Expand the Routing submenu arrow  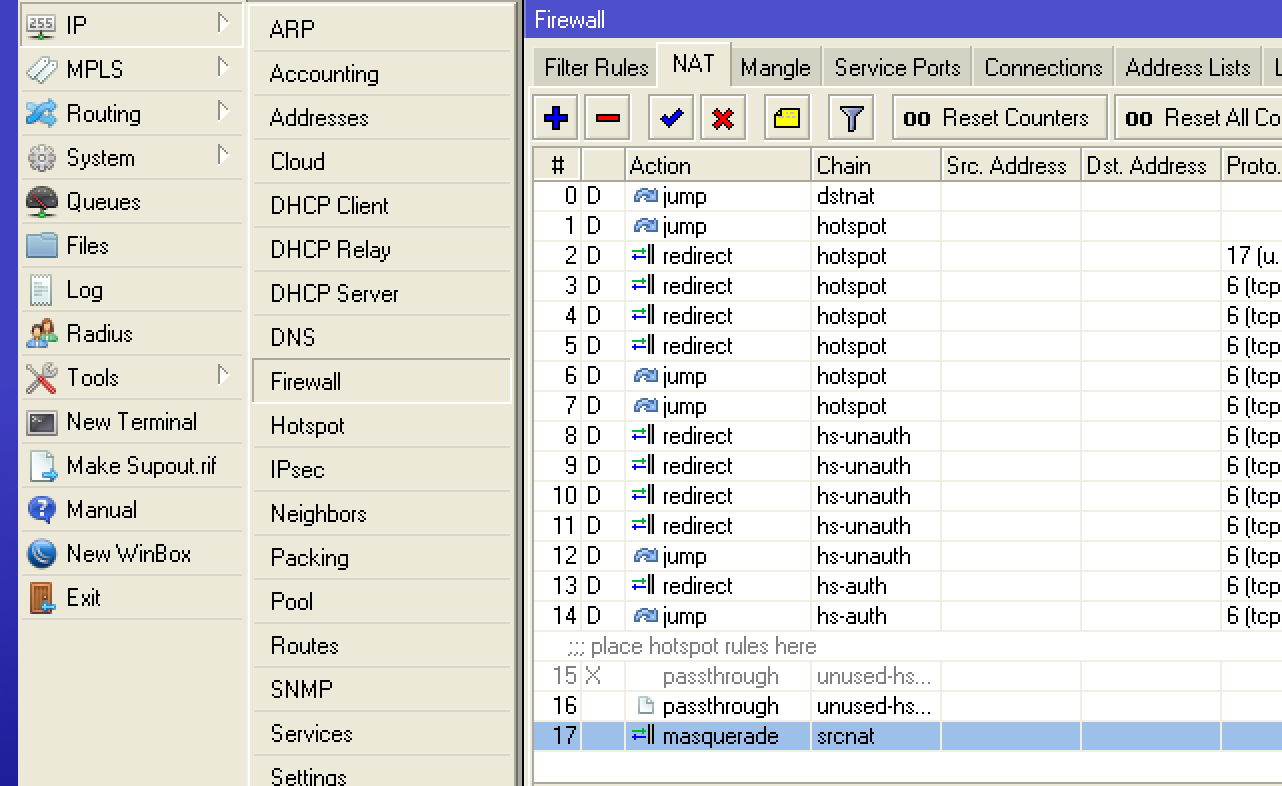tap(223, 111)
